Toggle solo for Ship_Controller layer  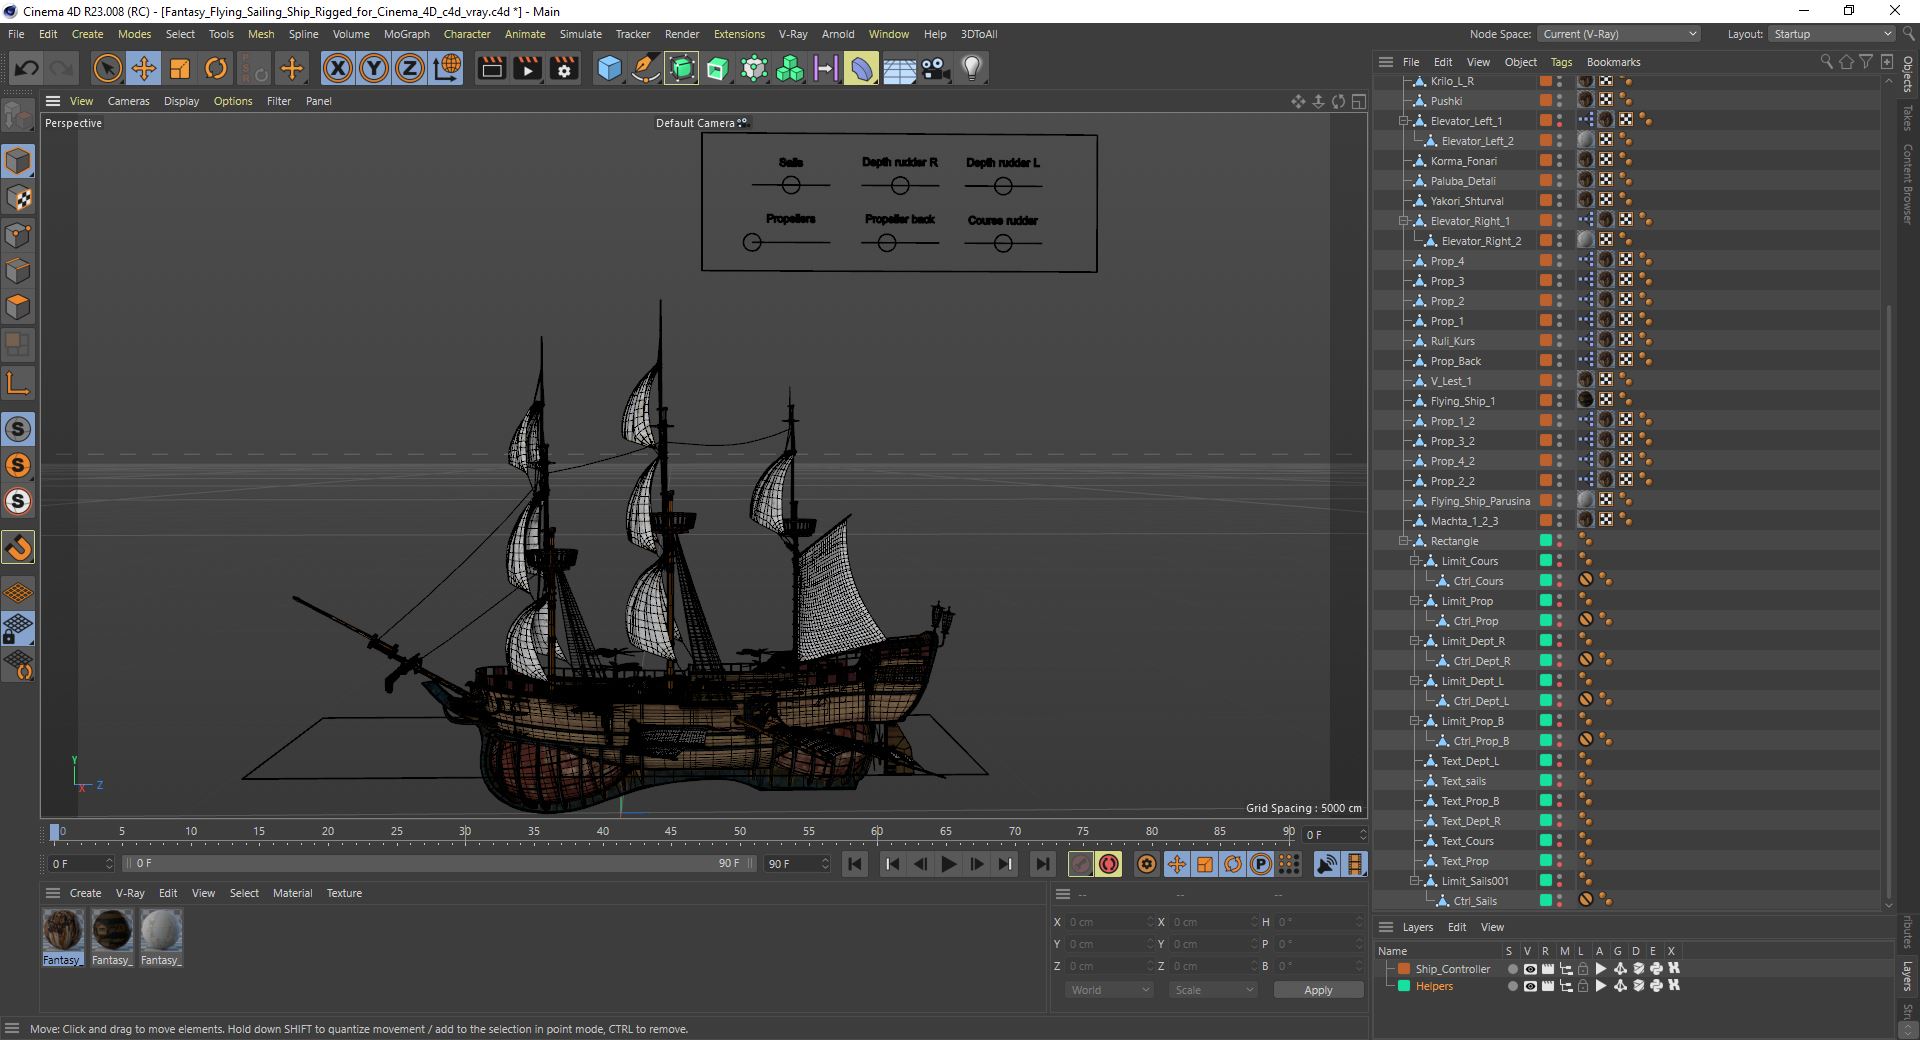[1512, 969]
